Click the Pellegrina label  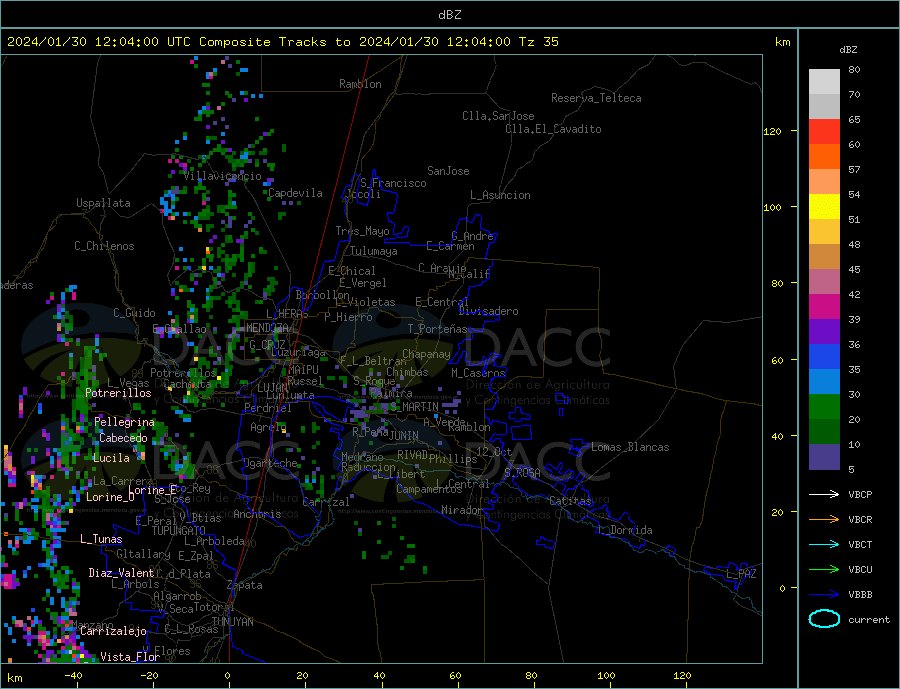pos(124,423)
